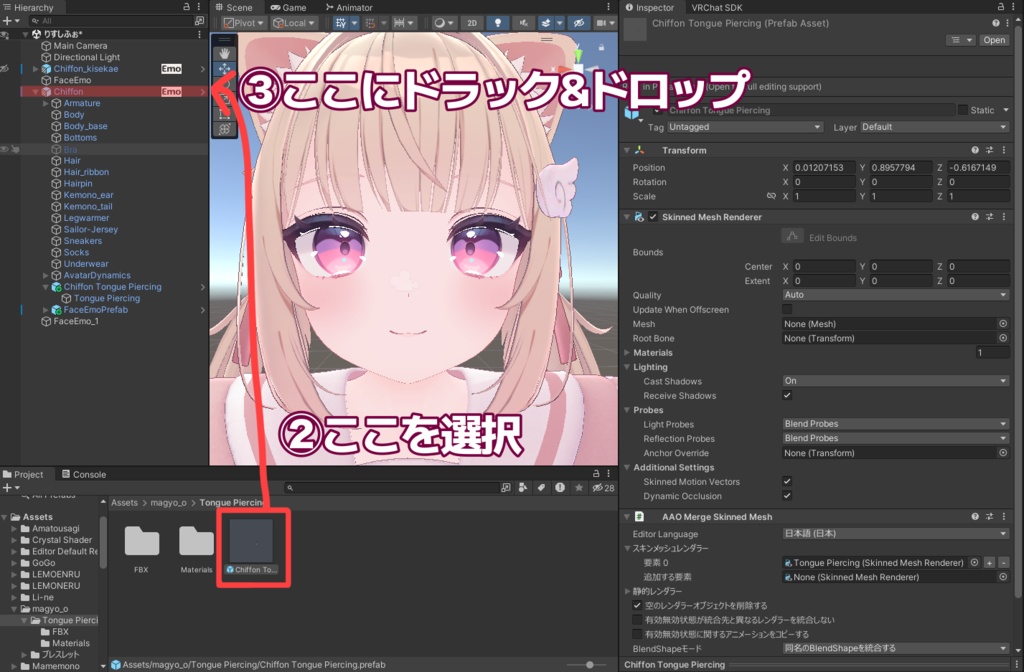Switch to the Game tab
Screen dimensions: 1024x672
click(289, 7)
